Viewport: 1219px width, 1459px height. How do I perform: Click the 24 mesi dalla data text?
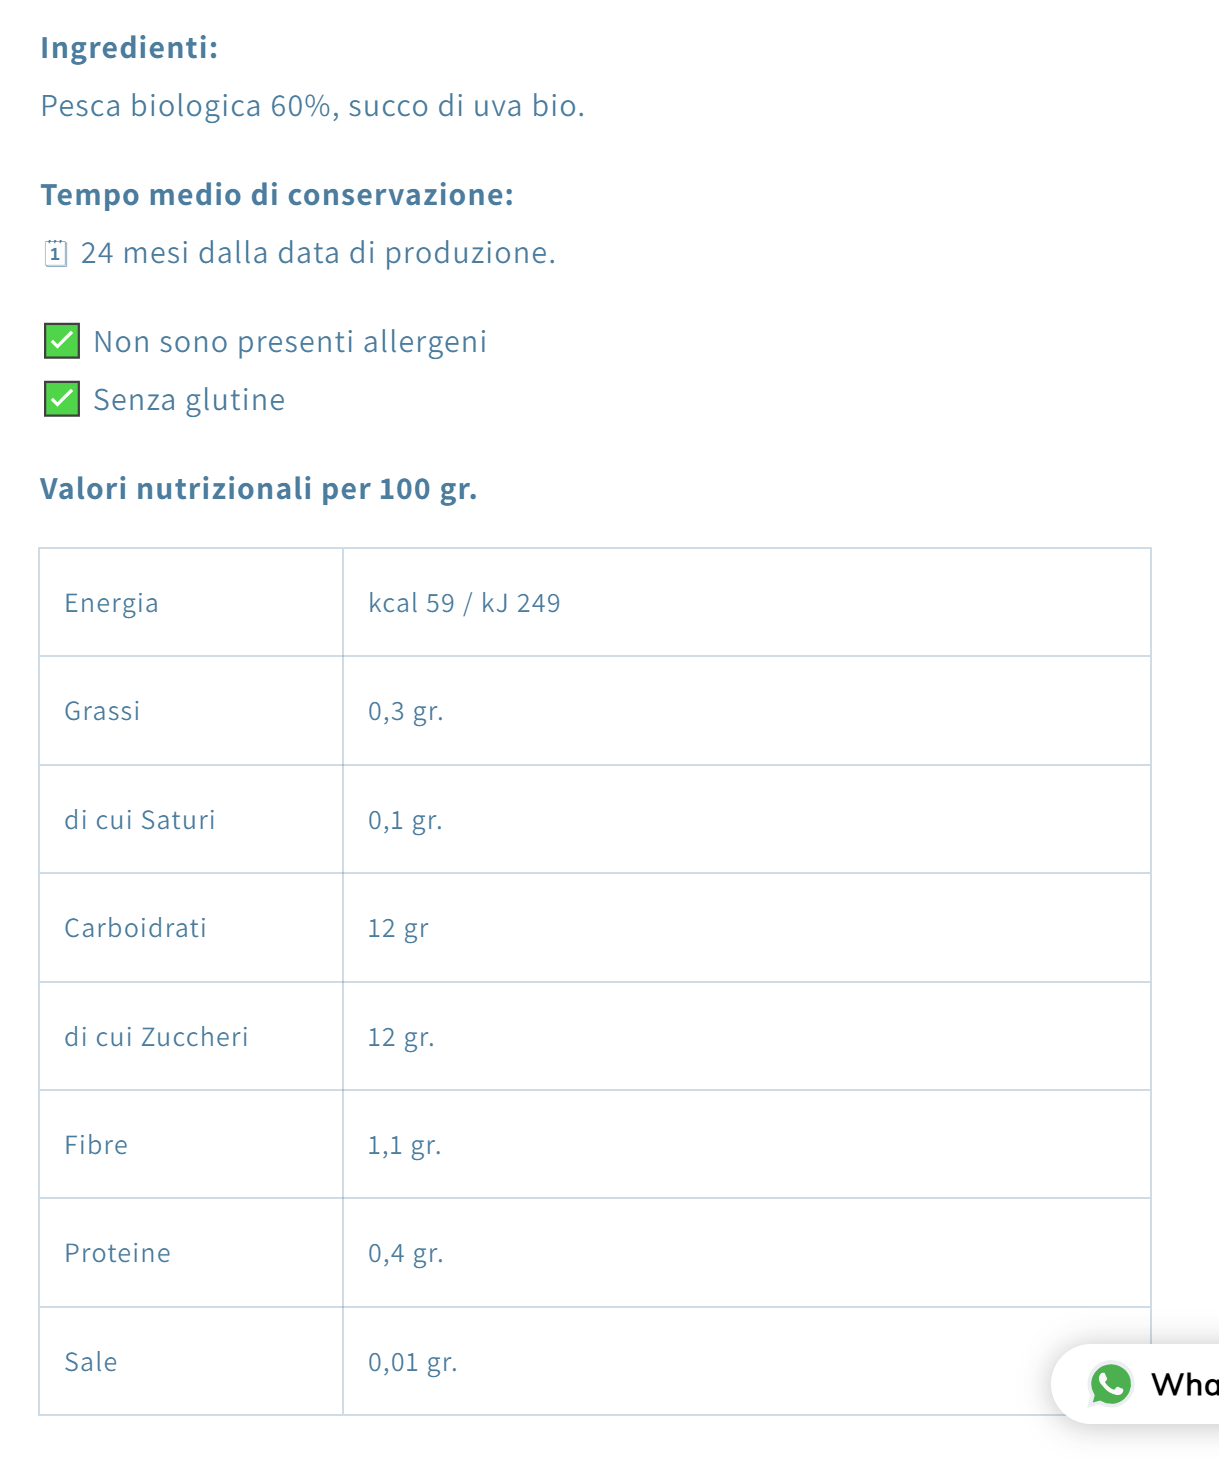[x=318, y=253]
